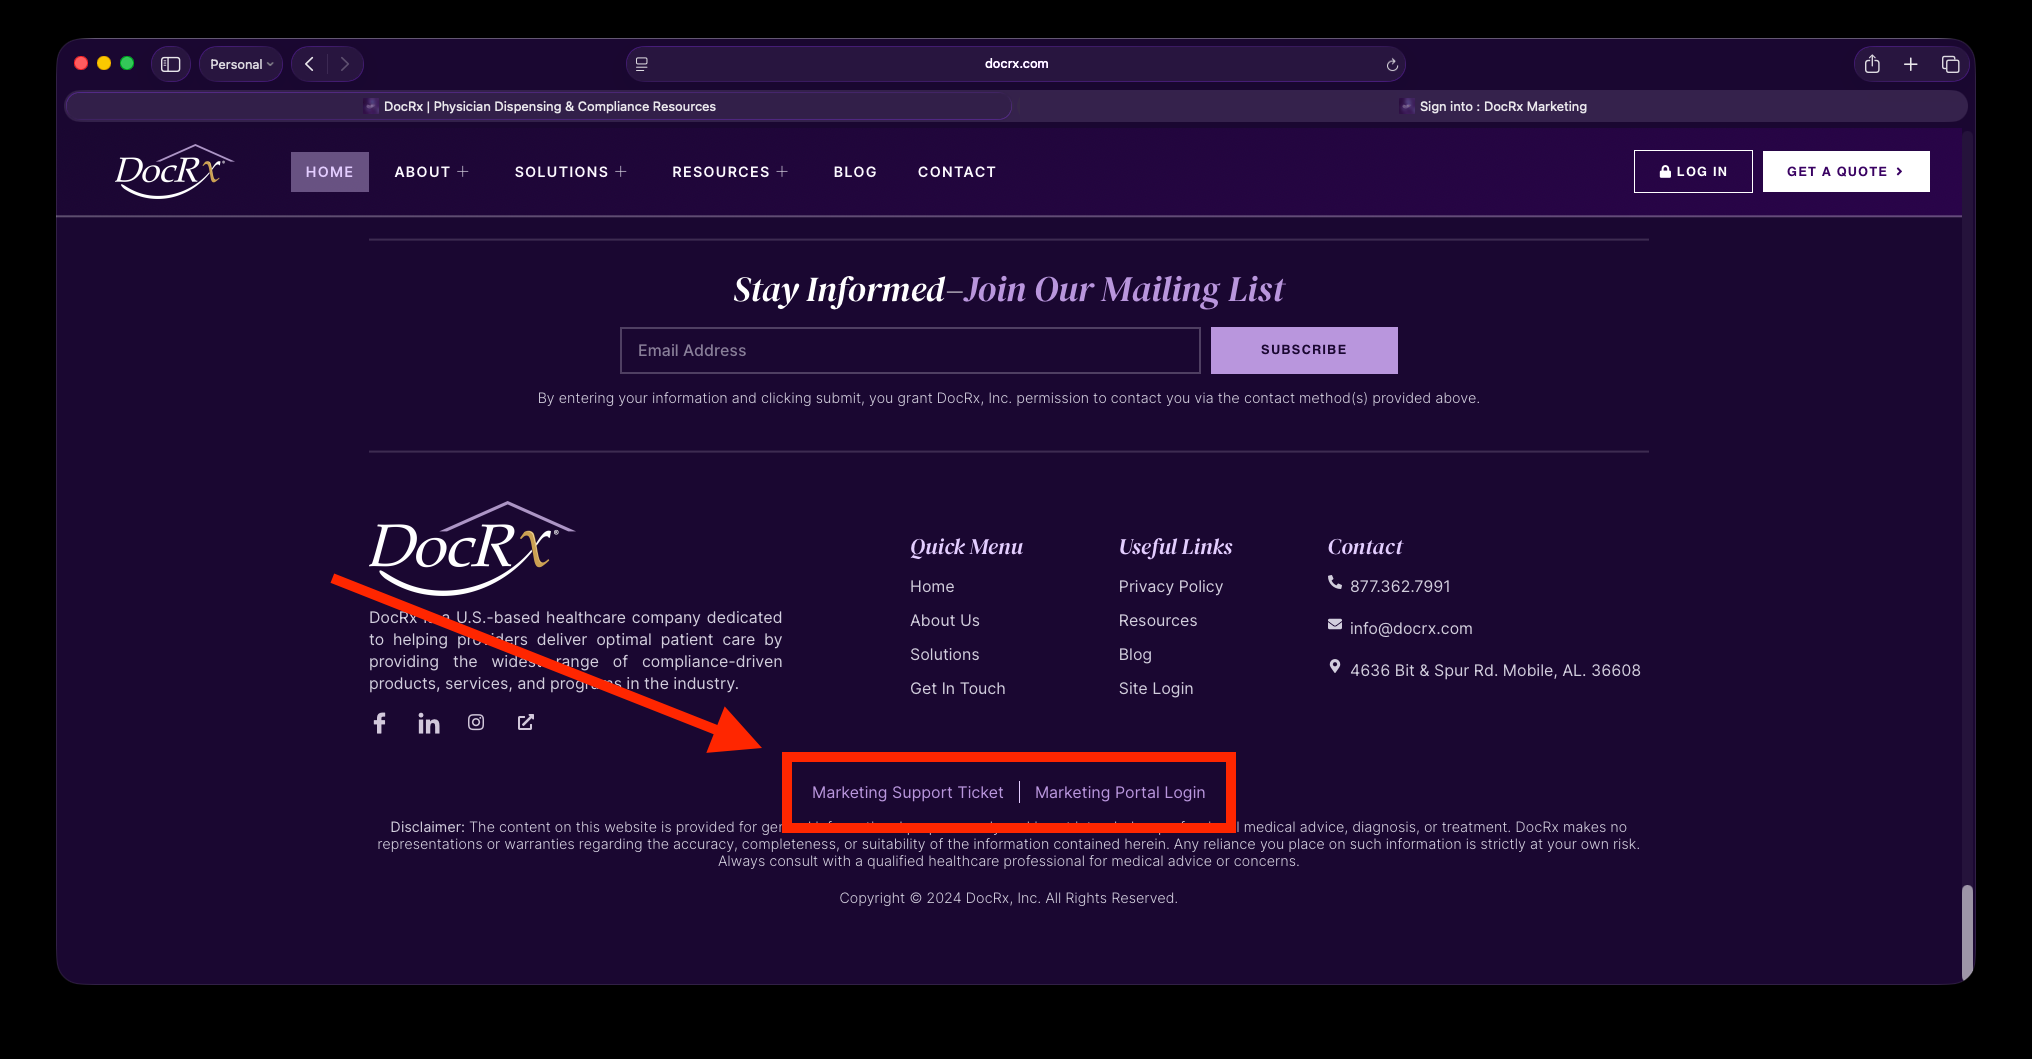The image size is (2032, 1059).
Task: Click the info@docrx.com email link
Action: click(x=1411, y=628)
